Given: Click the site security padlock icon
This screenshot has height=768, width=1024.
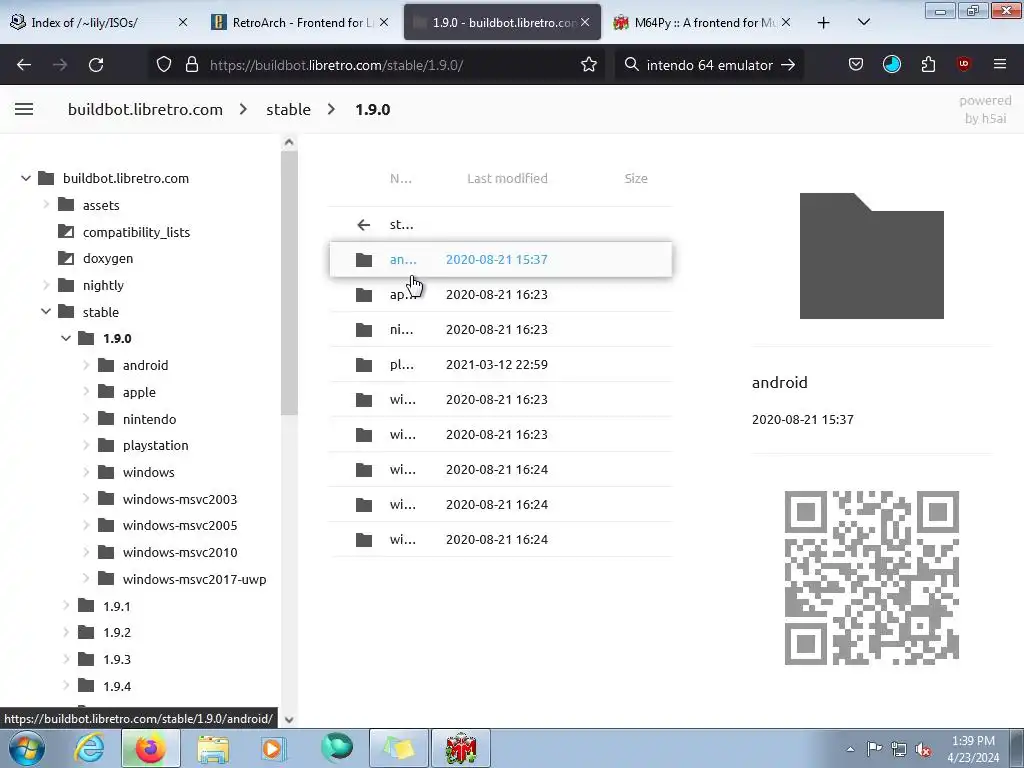Looking at the screenshot, I should (x=191, y=65).
